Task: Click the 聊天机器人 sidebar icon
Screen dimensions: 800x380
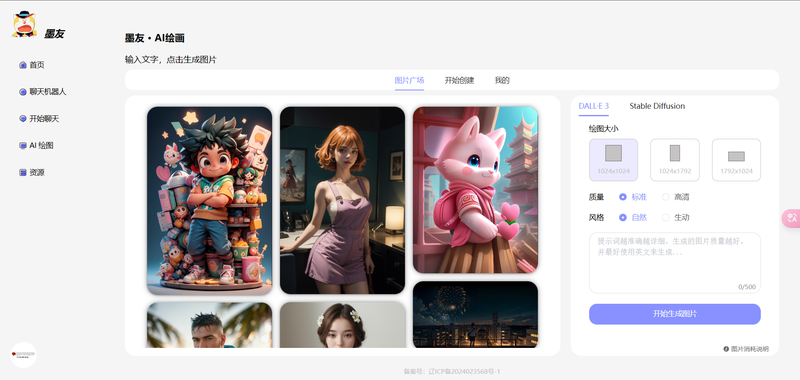Action: 22,92
